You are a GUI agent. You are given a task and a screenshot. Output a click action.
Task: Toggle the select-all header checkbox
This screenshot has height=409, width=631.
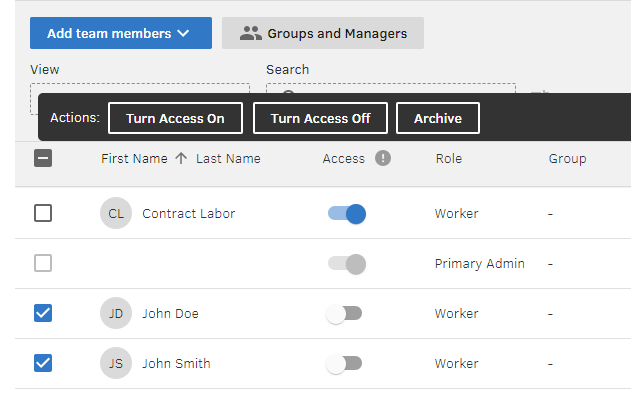pyautogui.click(x=43, y=158)
